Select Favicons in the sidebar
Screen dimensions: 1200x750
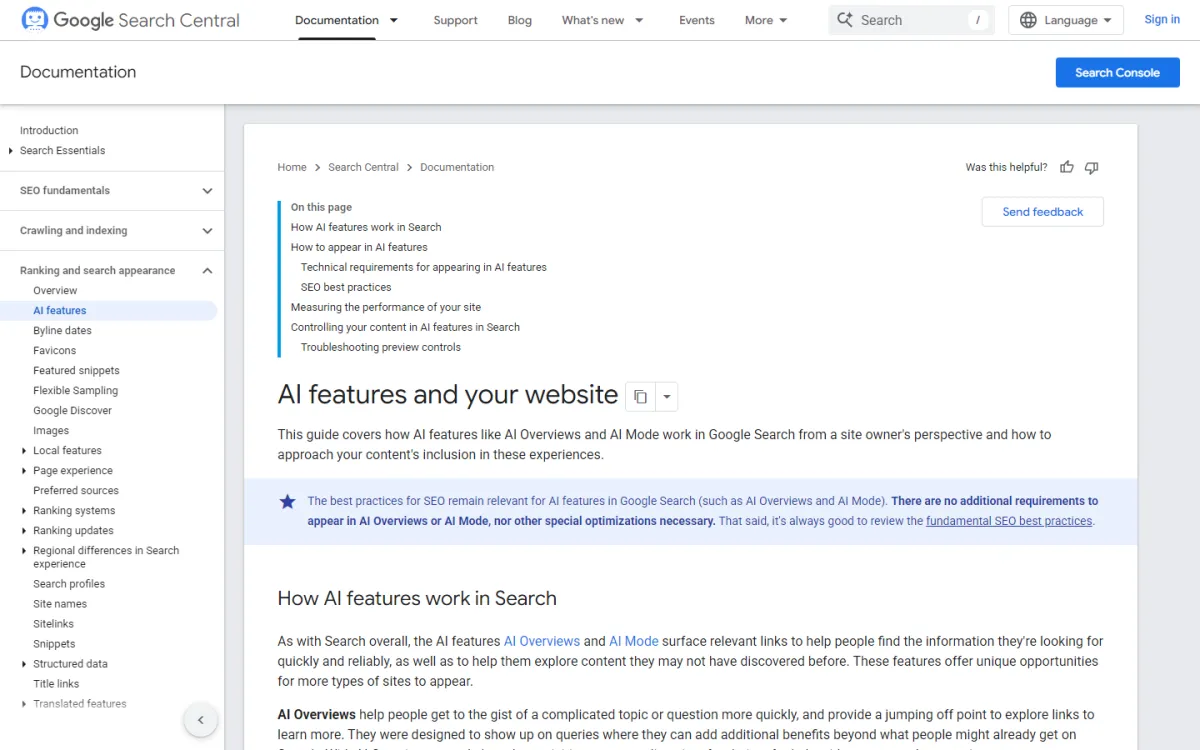54,351
